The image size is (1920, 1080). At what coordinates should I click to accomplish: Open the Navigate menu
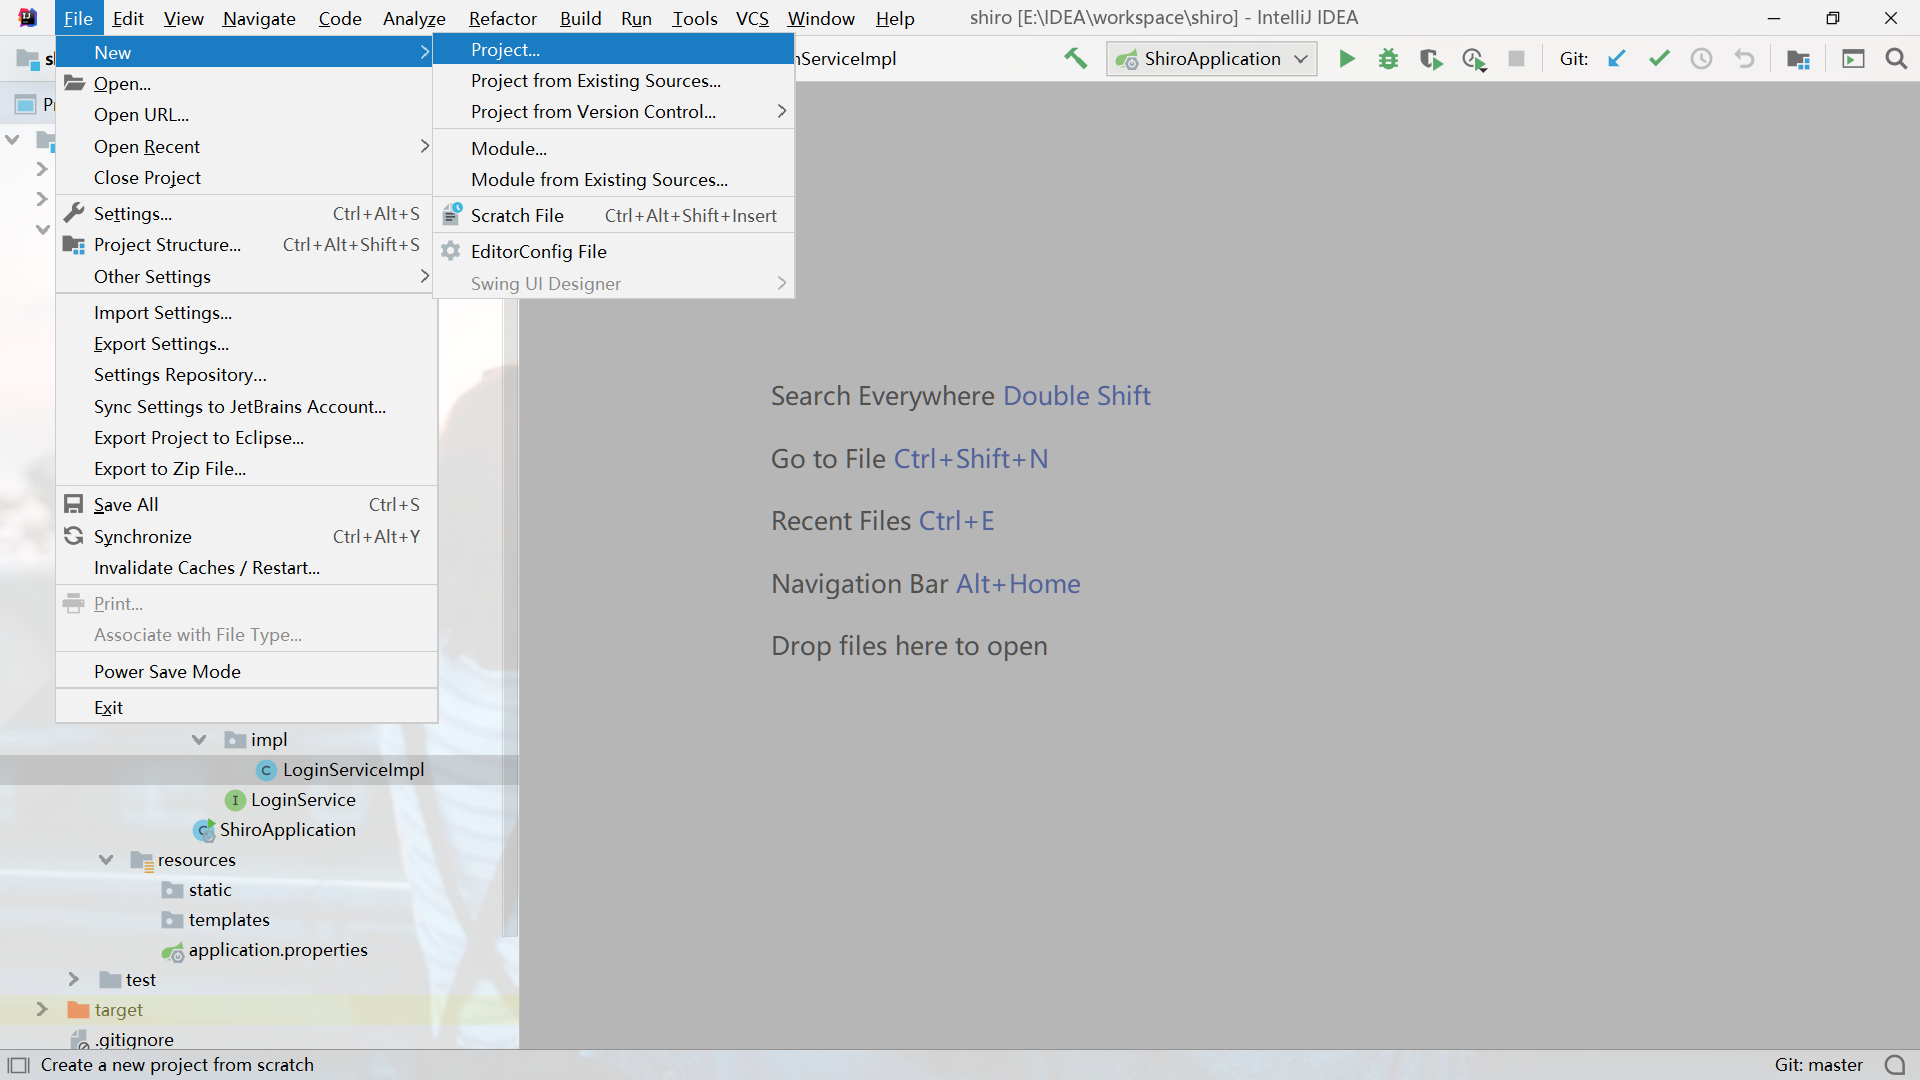pyautogui.click(x=259, y=18)
